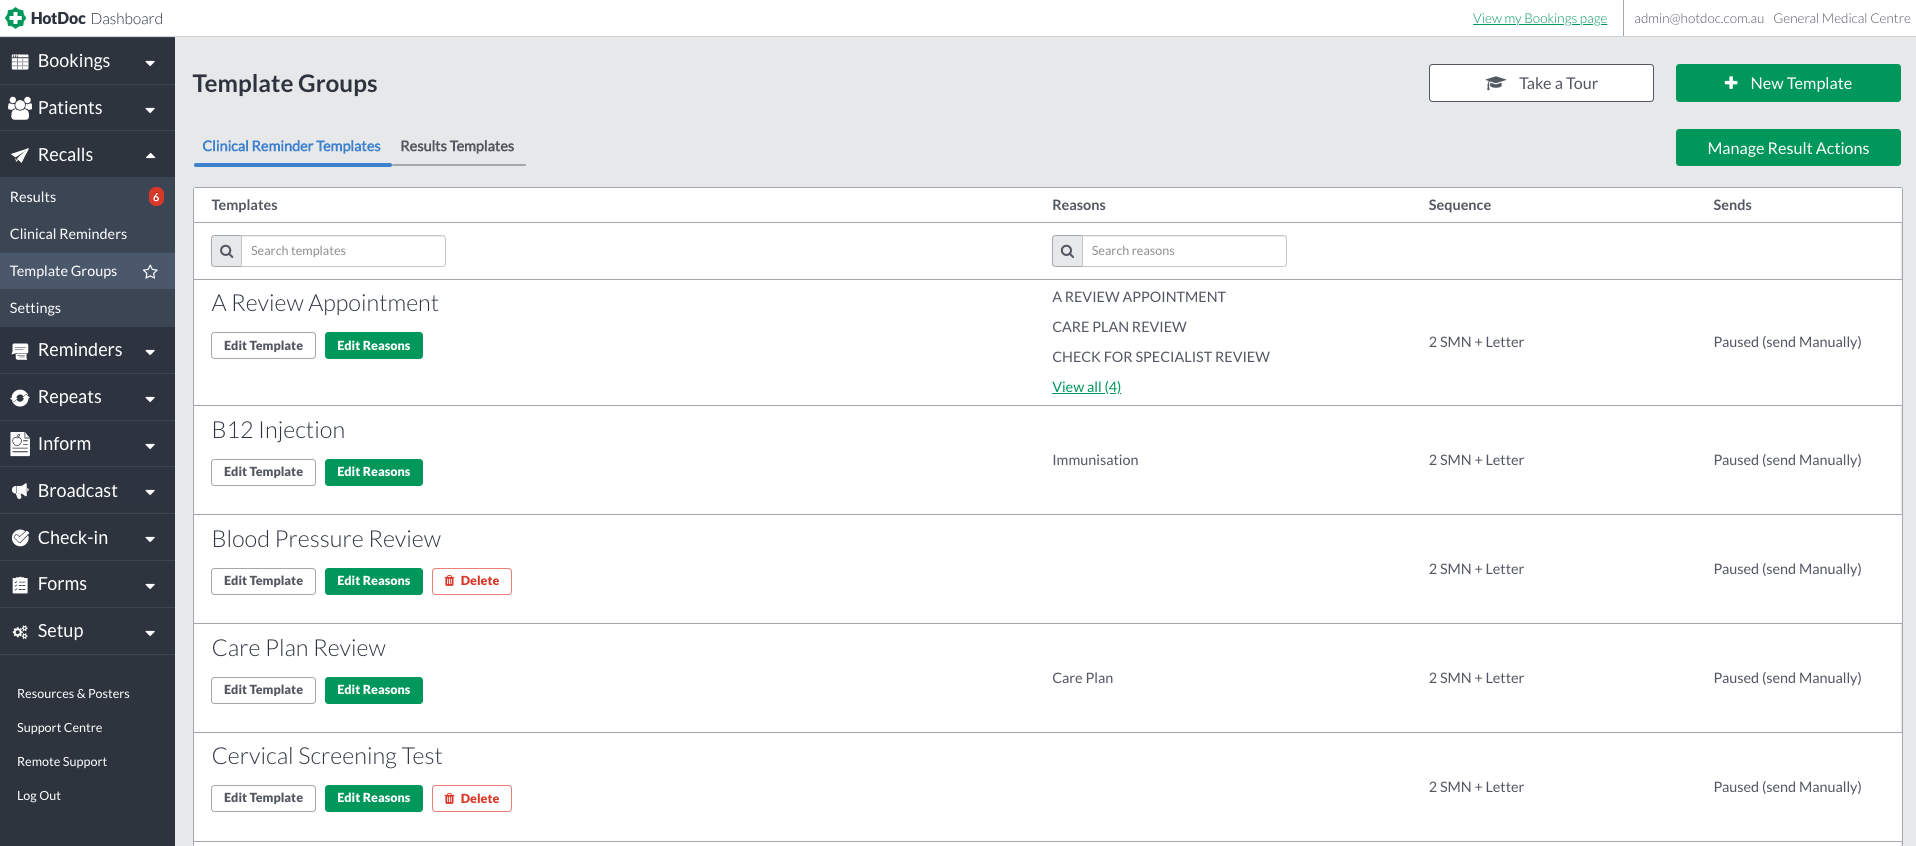Click the red Results badge showing 6

[x=156, y=197]
